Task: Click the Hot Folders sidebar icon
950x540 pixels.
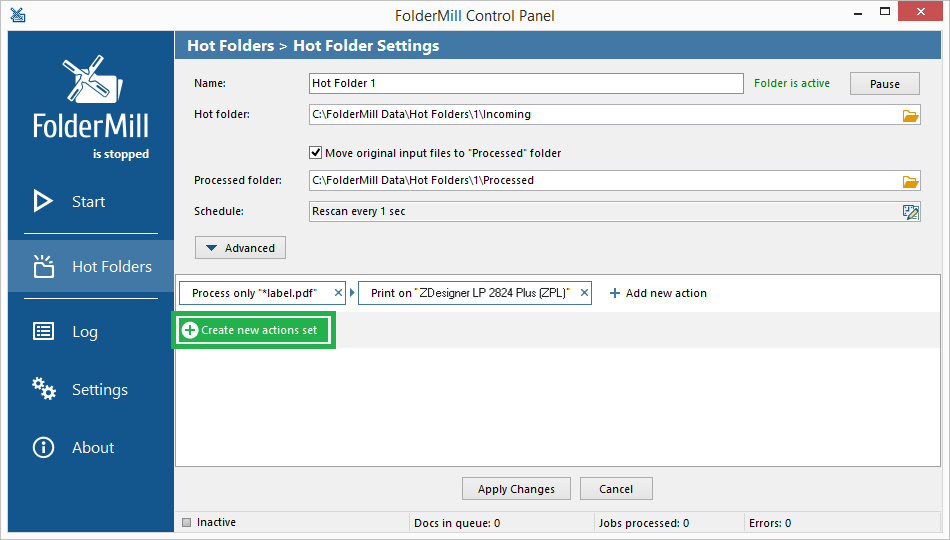Action: [44, 266]
